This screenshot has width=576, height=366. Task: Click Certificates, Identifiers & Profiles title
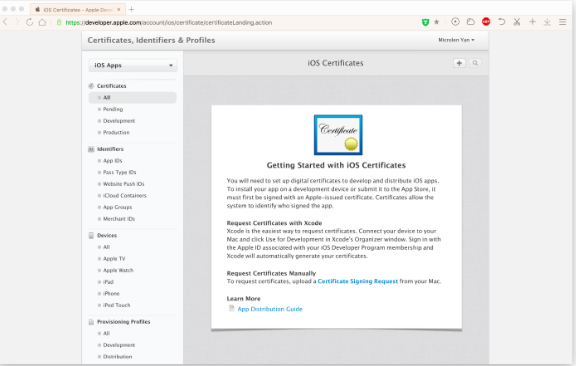[x=151, y=40]
